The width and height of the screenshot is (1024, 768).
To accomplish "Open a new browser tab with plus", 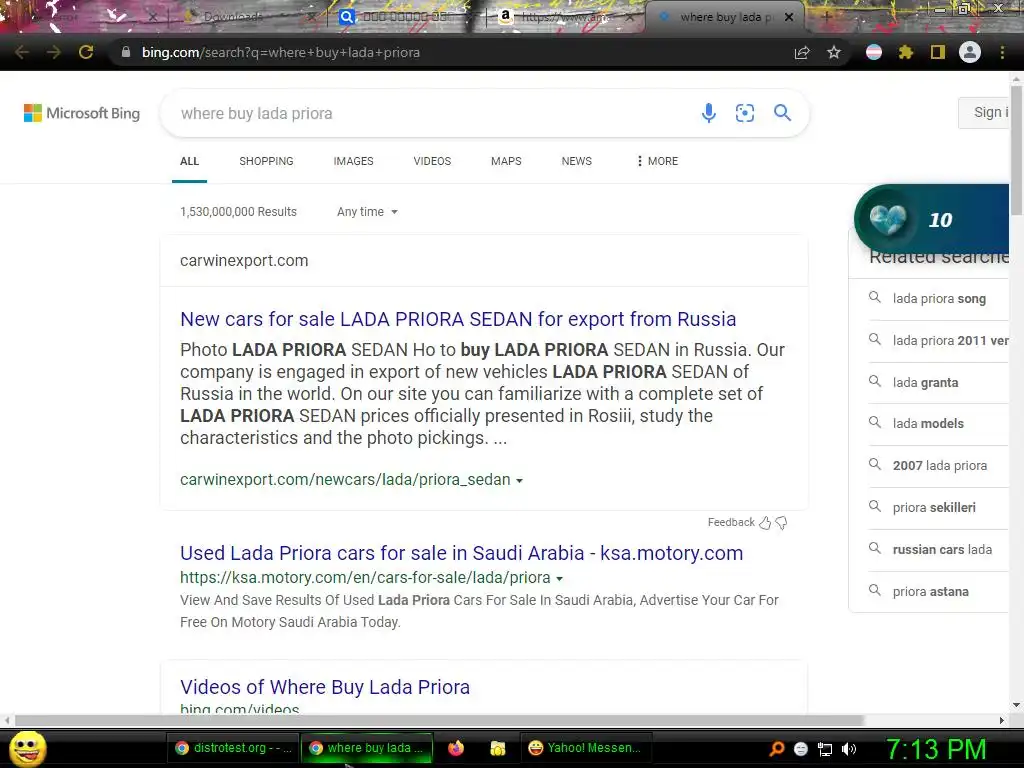I will (826, 17).
